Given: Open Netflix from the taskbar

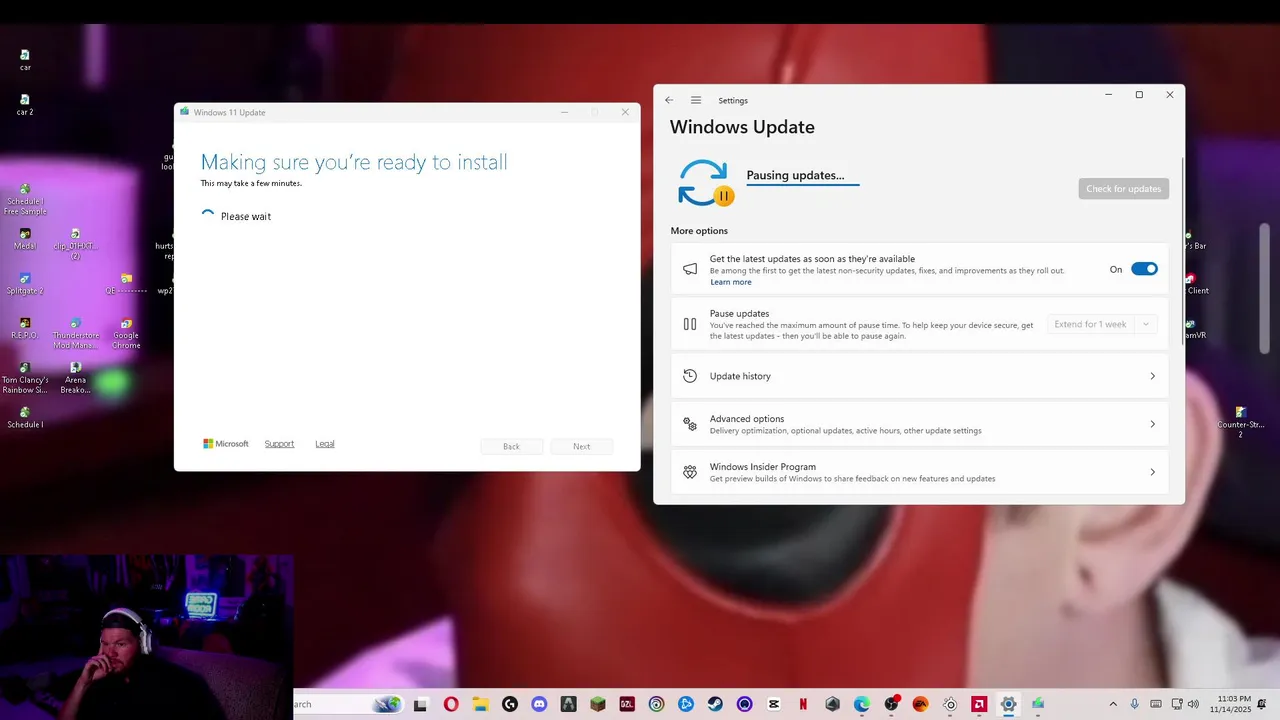Looking at the screenshot, I should pos(803,704).
